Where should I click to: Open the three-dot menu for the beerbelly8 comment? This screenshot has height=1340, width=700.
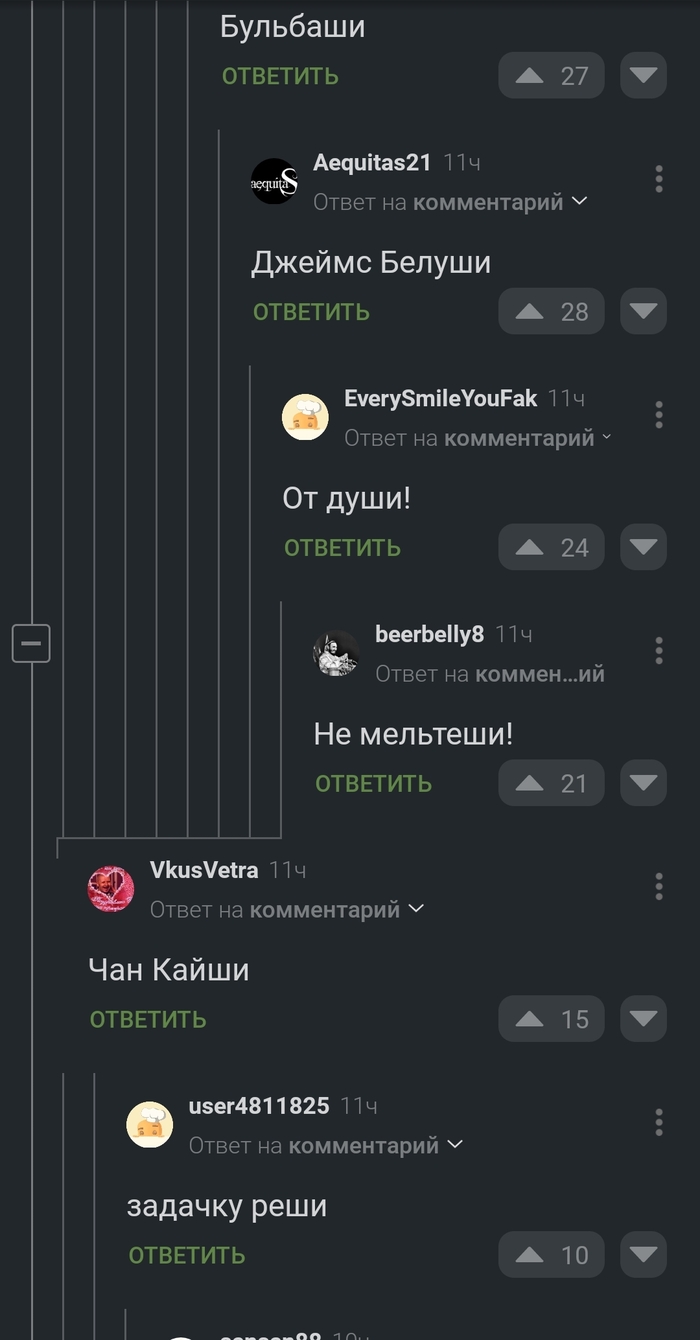click(659, 651)
